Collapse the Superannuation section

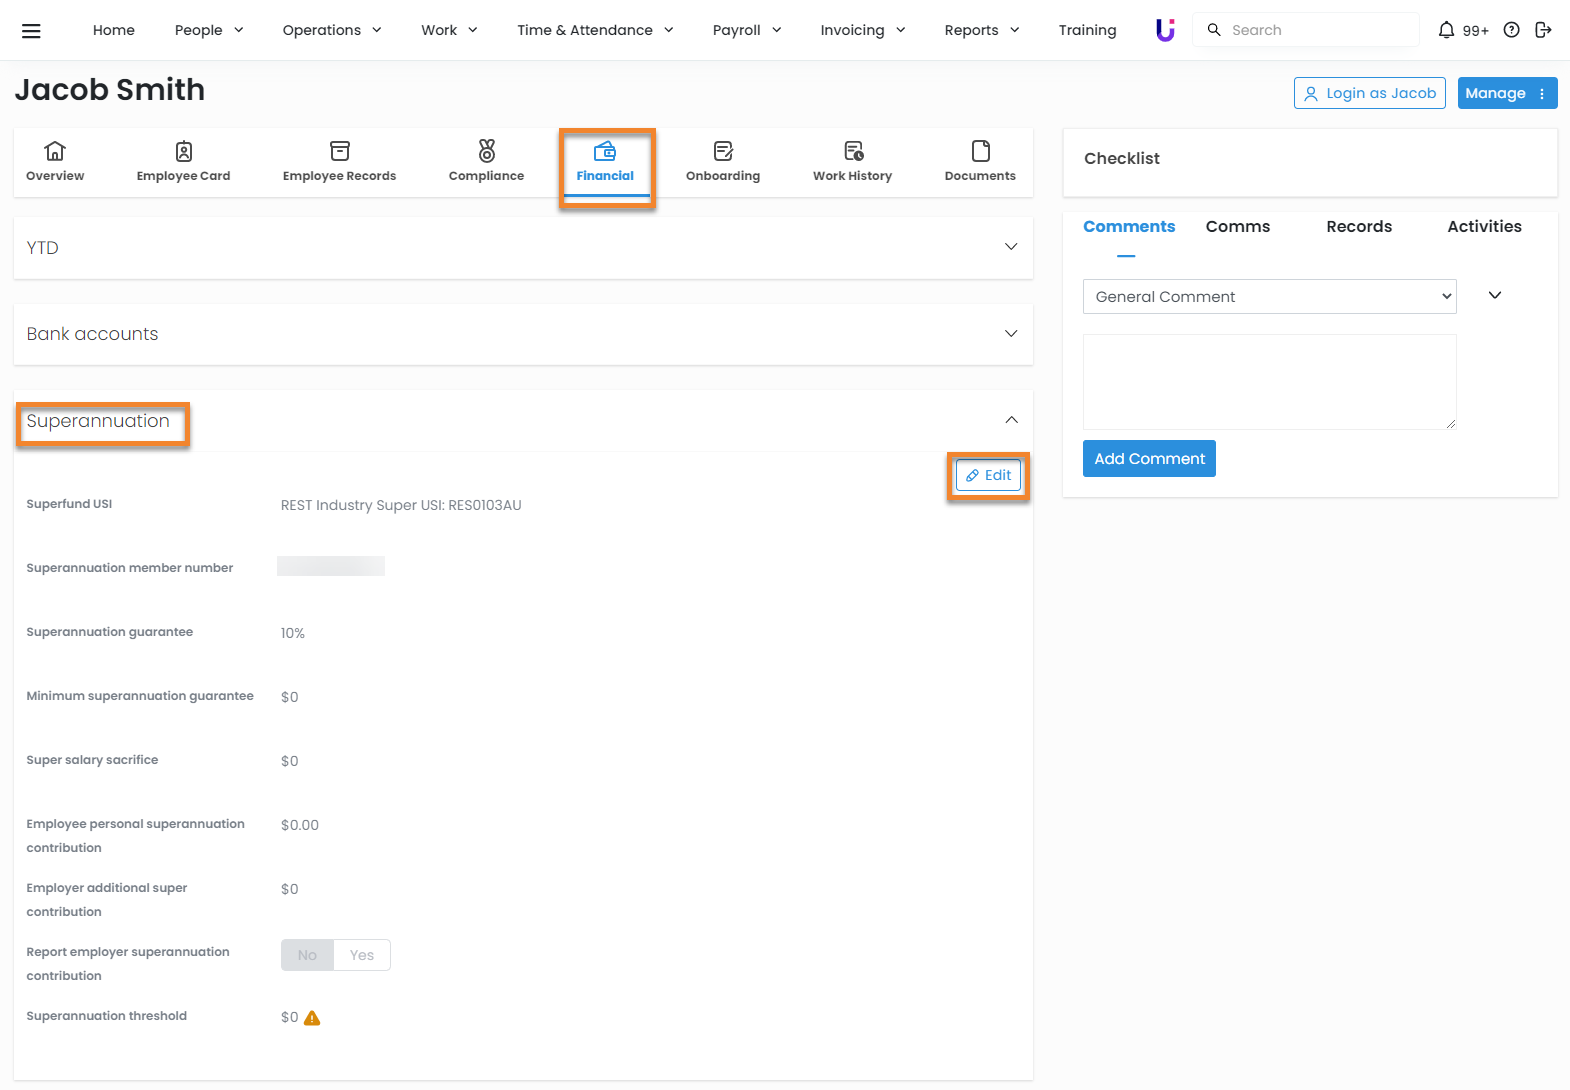(x=1011, y=420)
